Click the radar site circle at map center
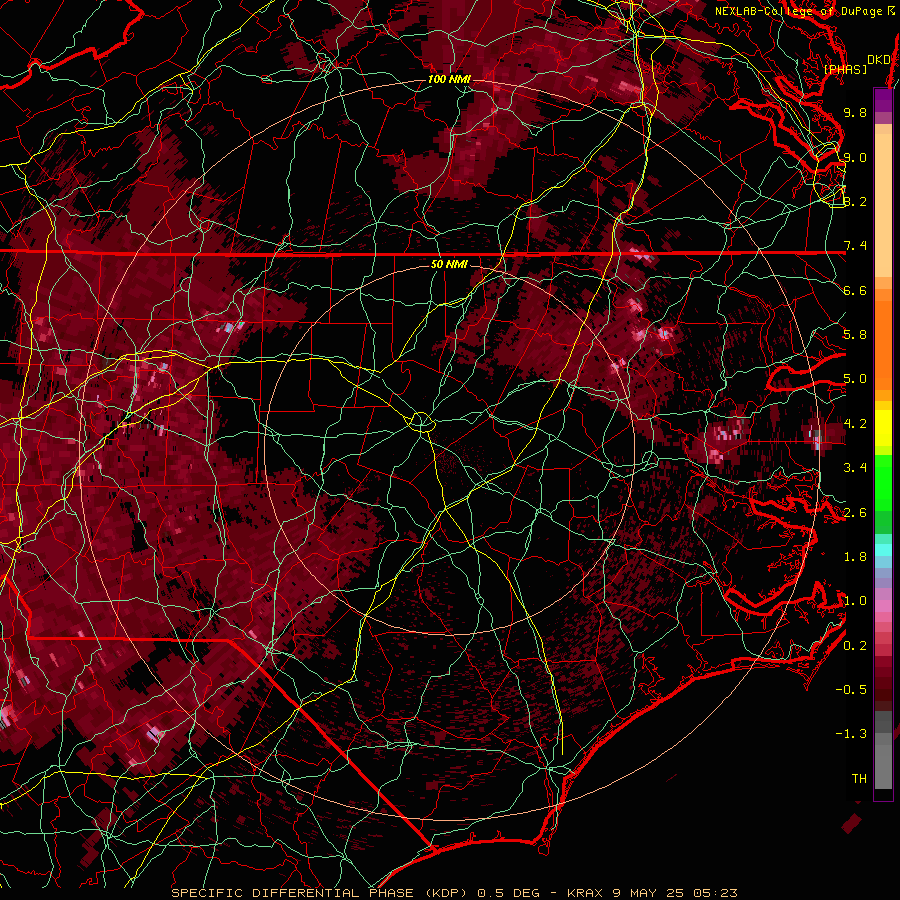900x900 pixels. coord(421,422)
